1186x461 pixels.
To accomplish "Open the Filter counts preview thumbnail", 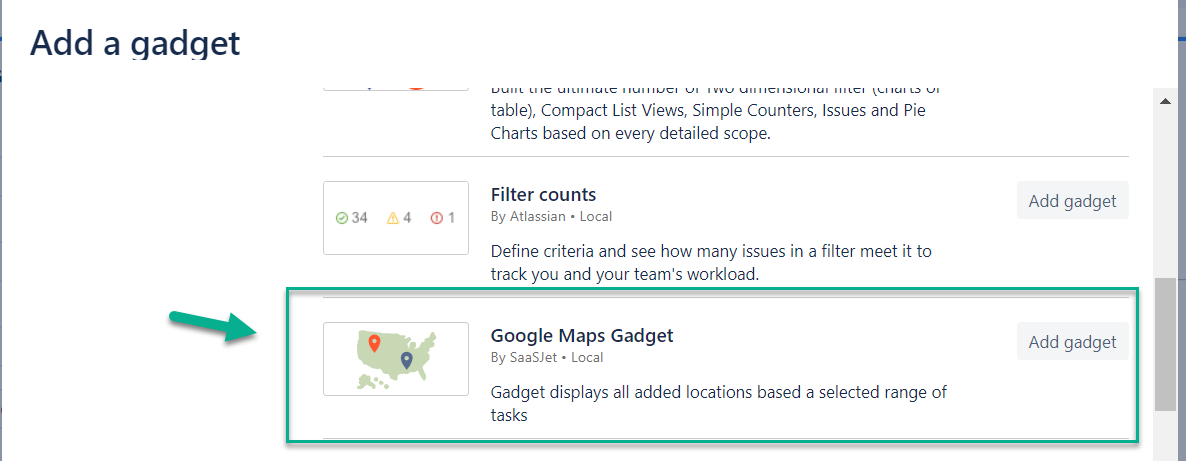I will pyautogui.click(x=396, y=218).
